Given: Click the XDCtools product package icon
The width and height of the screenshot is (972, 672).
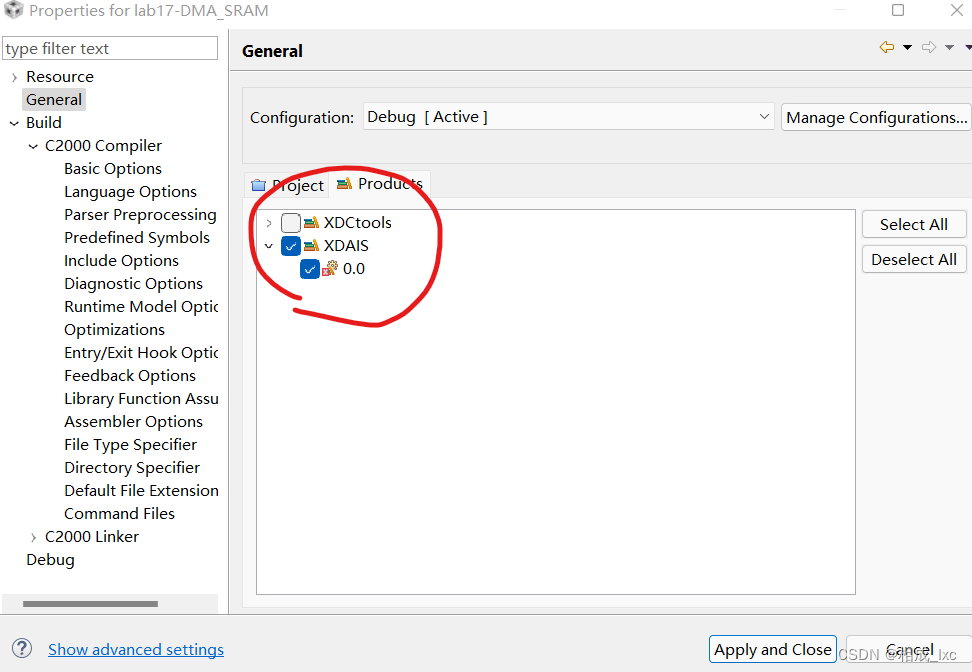Looking at the screenshot, I should 311,222.
